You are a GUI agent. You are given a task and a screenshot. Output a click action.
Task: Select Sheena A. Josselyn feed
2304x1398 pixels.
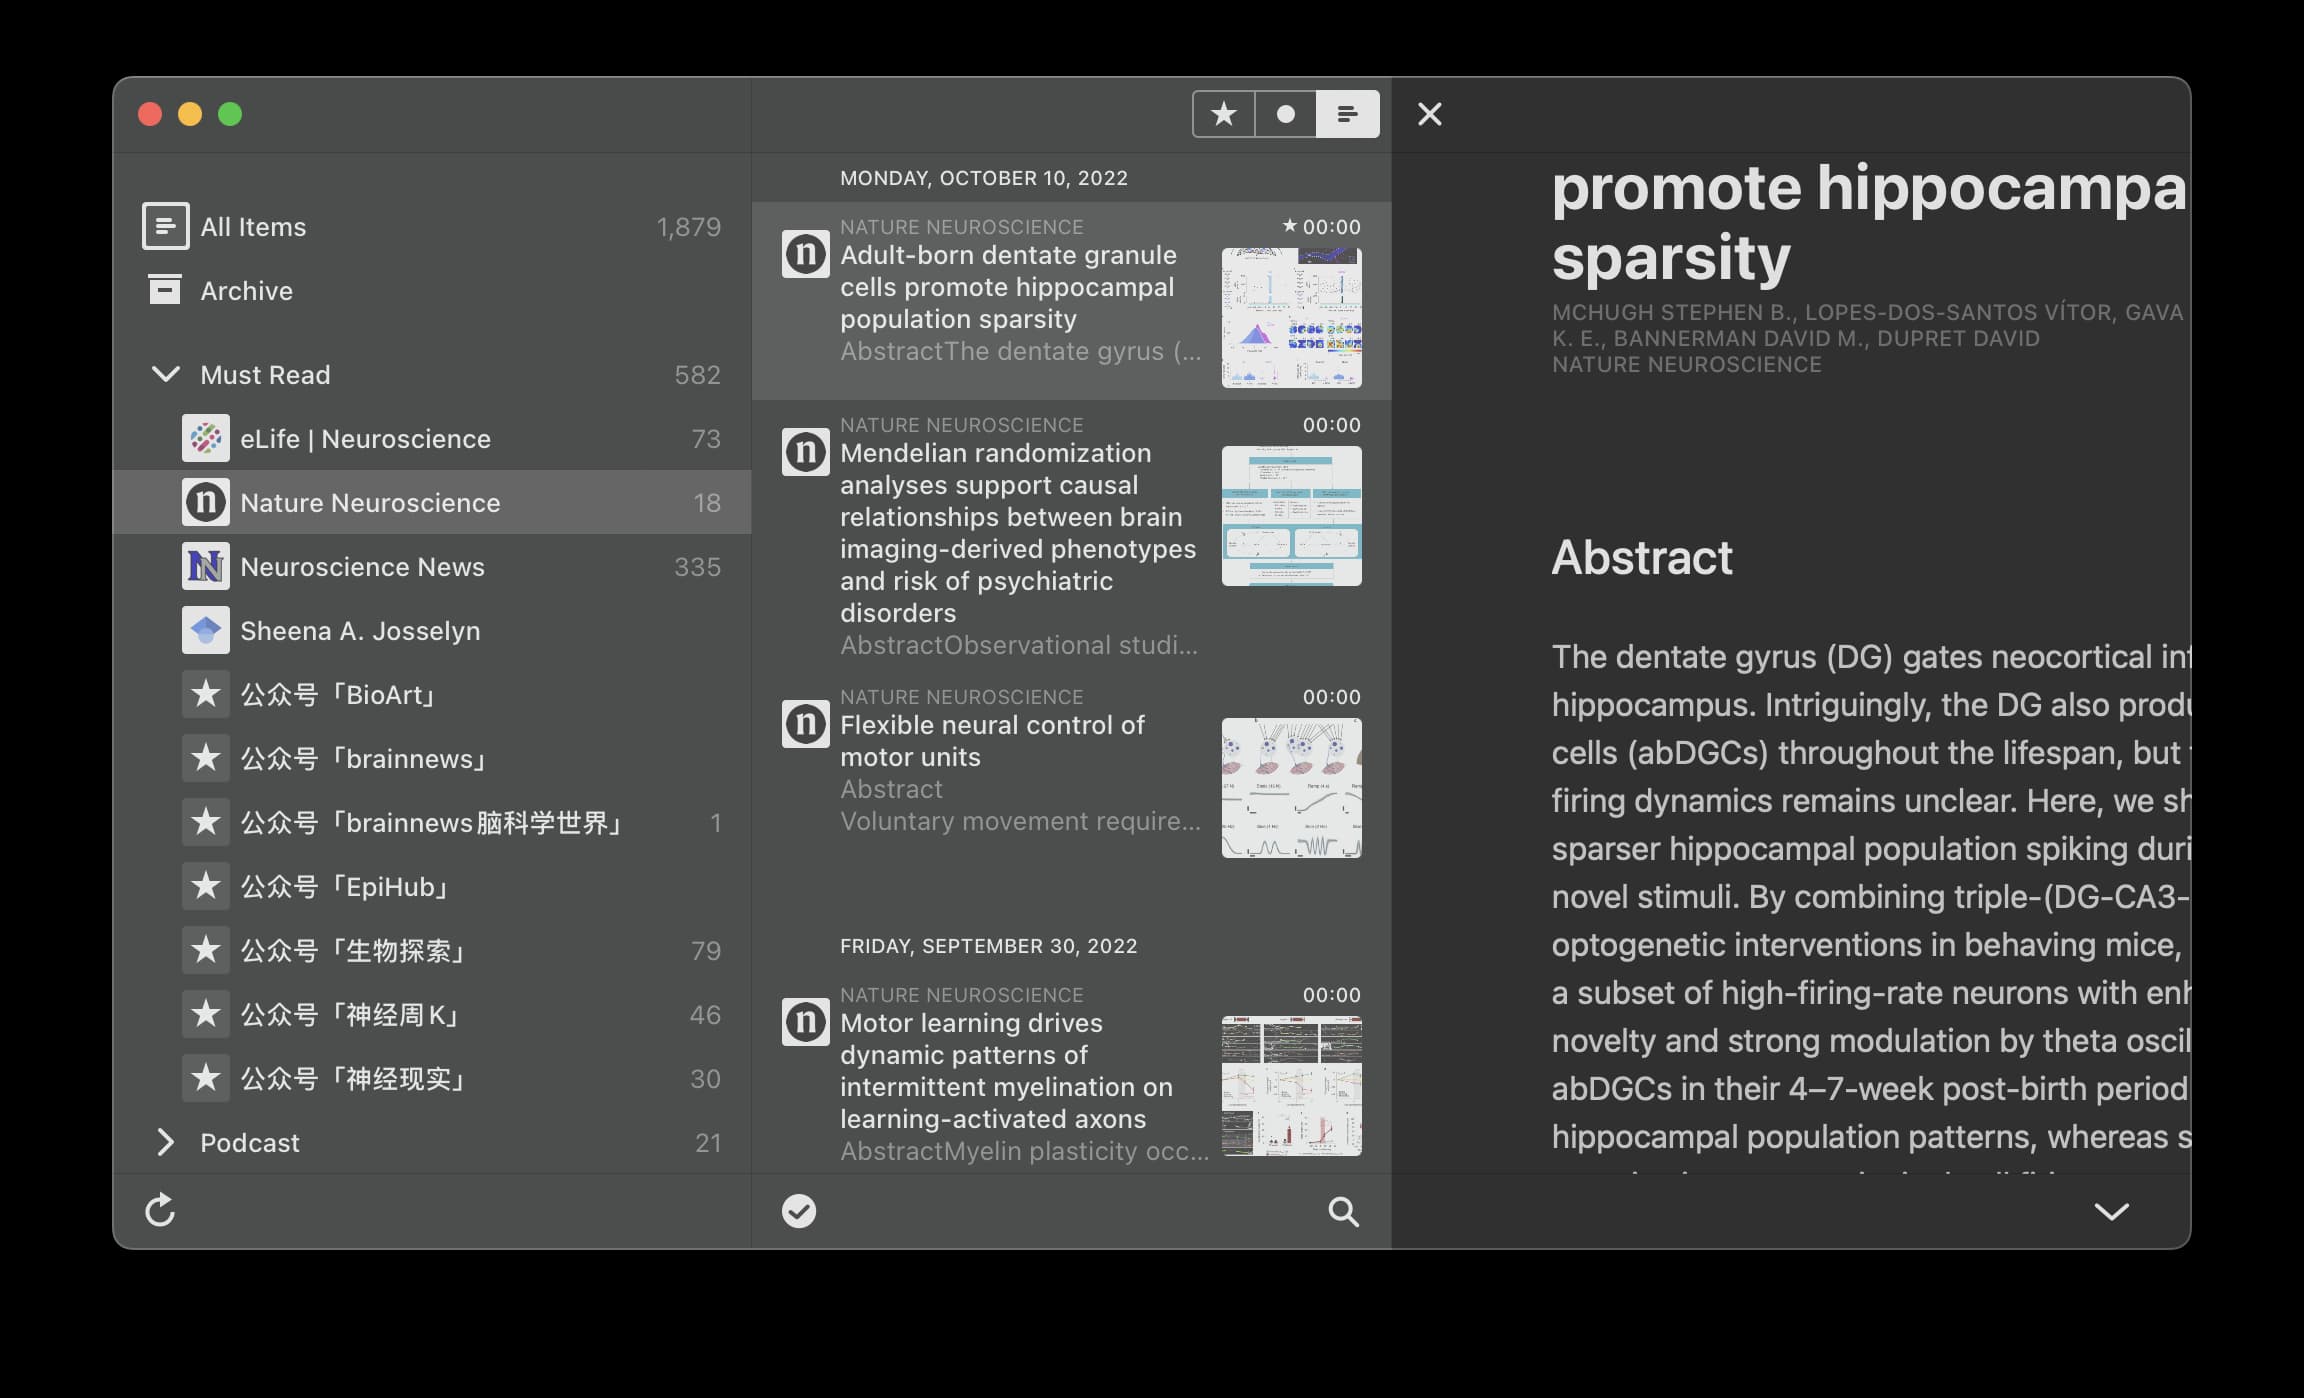tap(432, 630)
